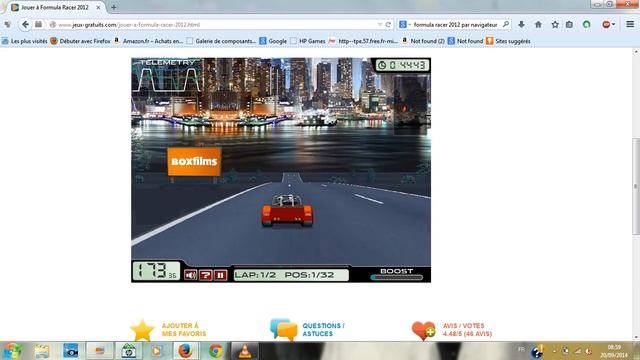Viewport: 640px width, 360px height.
Task: Open the HP application in taskbar
Action: 128,351
